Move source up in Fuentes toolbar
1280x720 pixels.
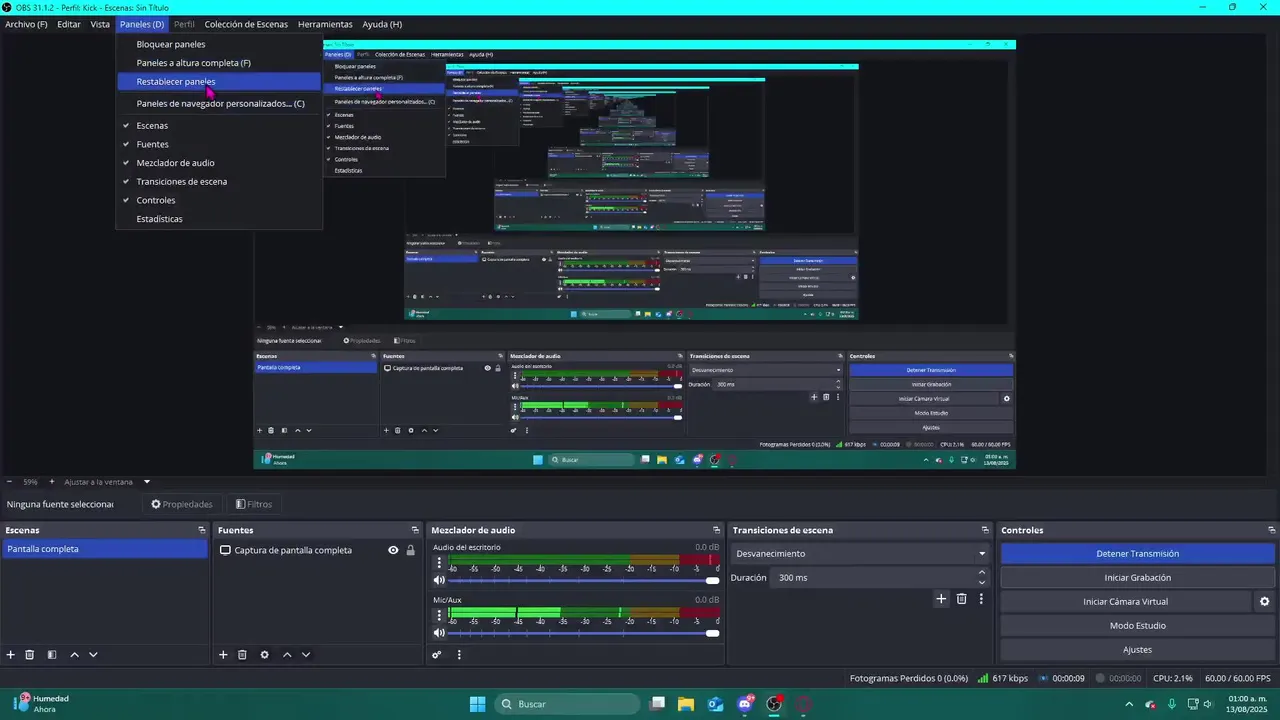click(287, 655)
